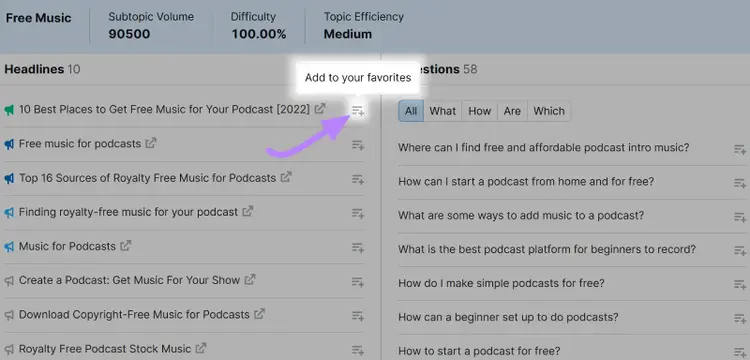Add 'Top 16 Sources of Royalty Free Music' to favorites
This screenshot has height=360, width=750.
pos(358,179)
